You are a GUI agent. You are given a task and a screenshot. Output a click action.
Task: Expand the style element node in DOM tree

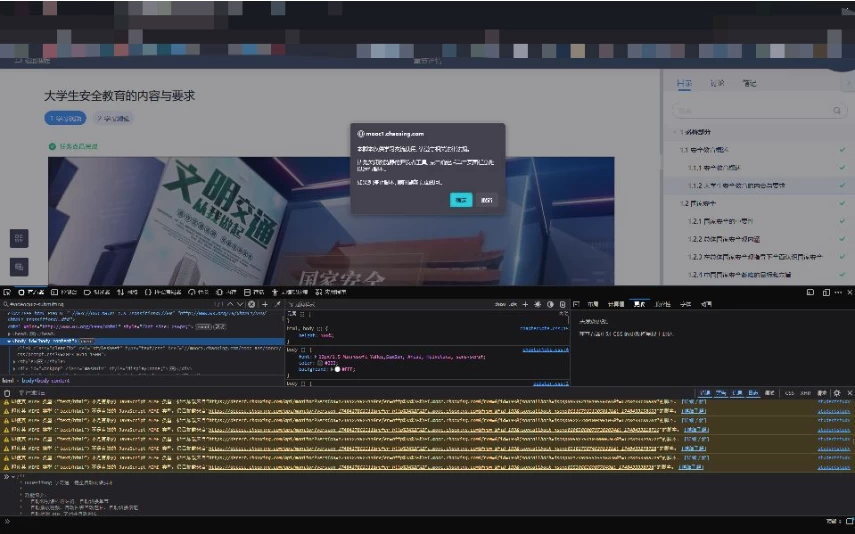14,361
